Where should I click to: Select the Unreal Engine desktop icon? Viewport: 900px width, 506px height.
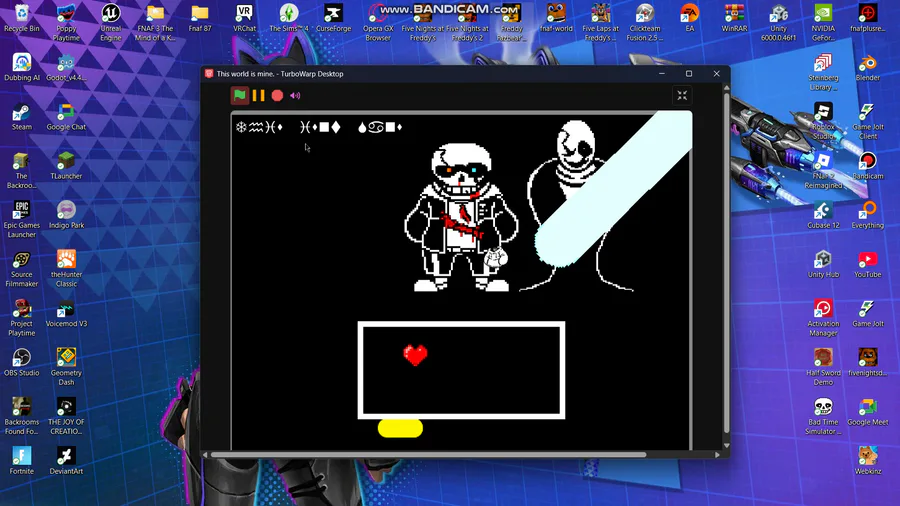(x=111, y=23)
